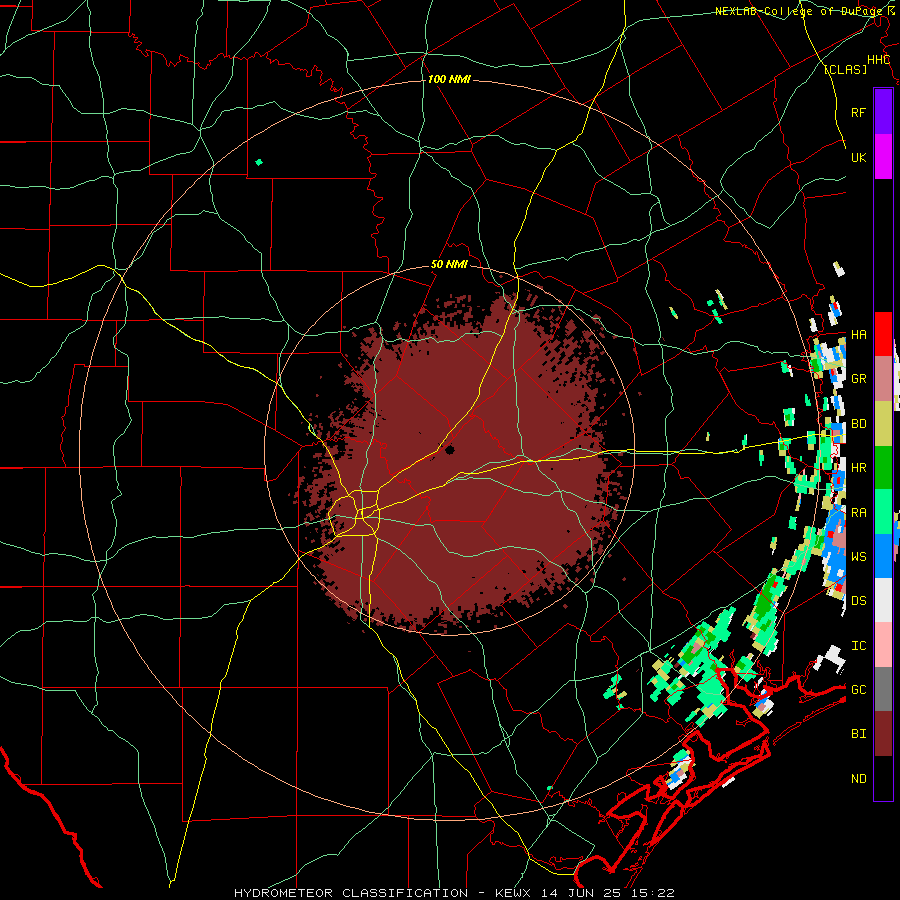Pick the light green RA rain swatch
Image resolution: width=900 pixels, height=900 pixels.
[883, 512]
